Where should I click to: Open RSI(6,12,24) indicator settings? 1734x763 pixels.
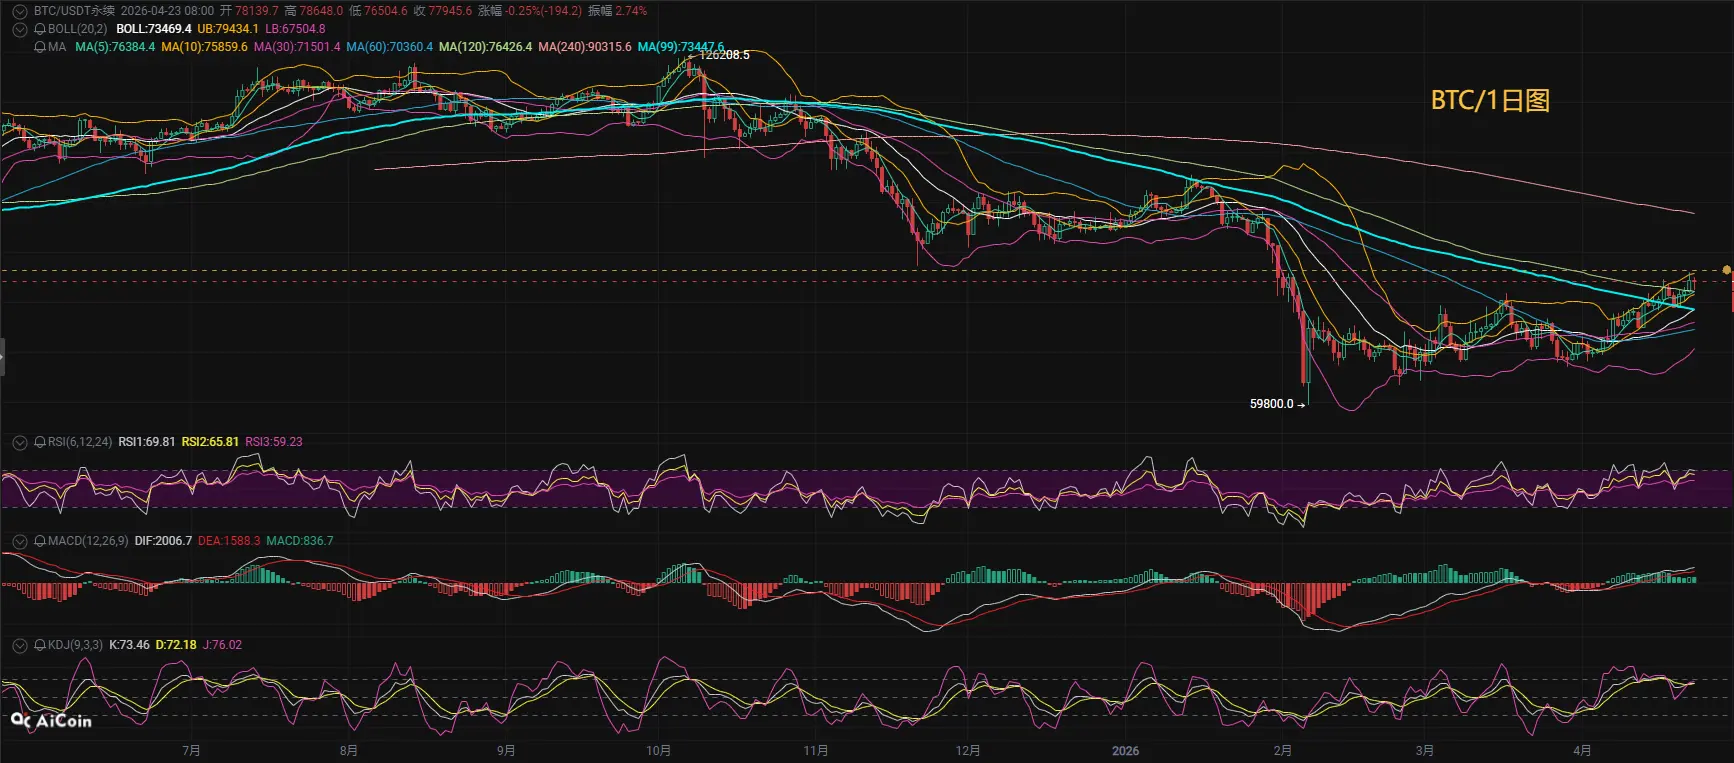(80, 442)
